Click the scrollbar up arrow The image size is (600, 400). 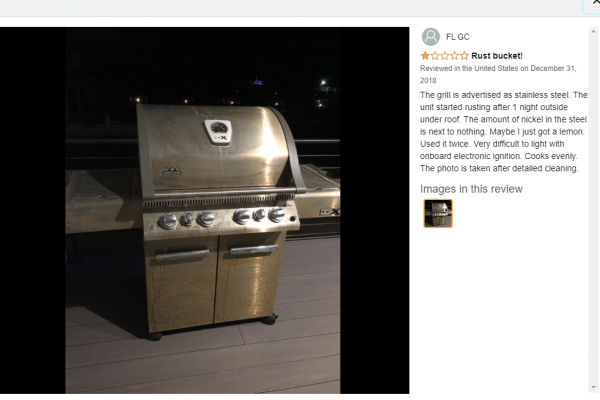click(x=593, y=31)
